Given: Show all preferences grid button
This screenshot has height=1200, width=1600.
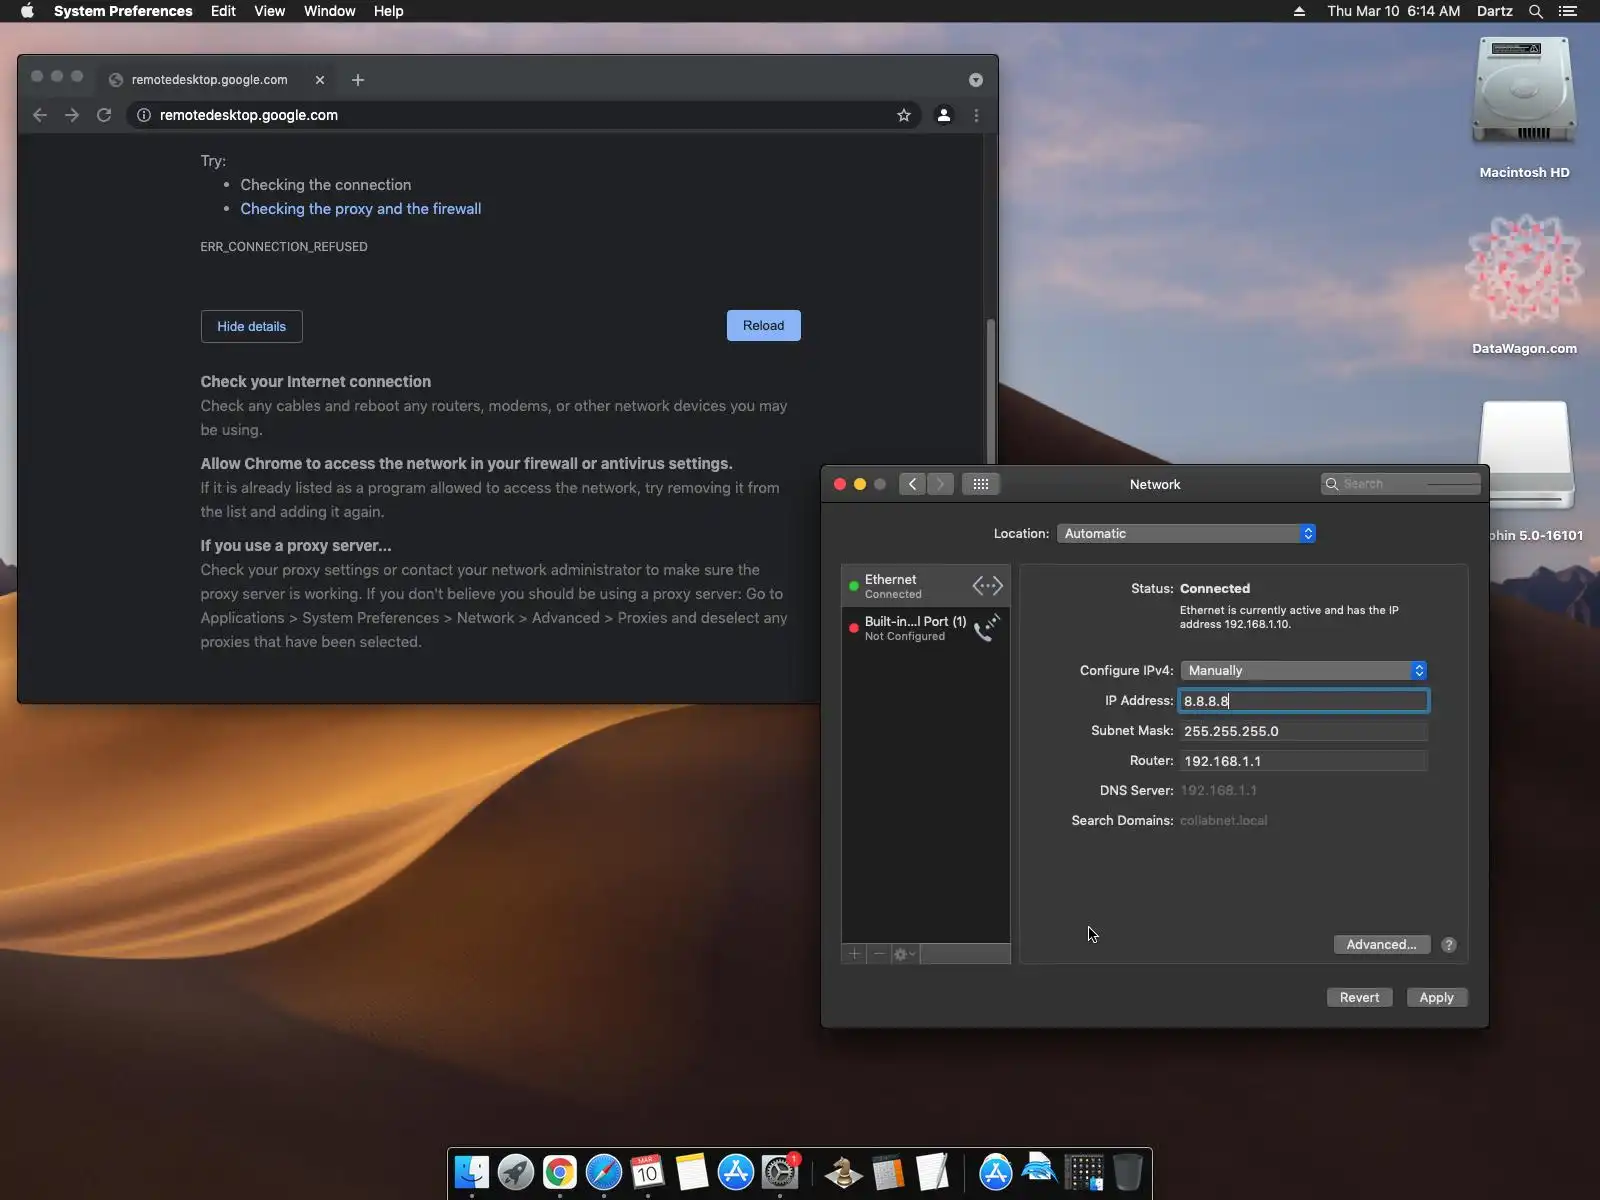Looking at the screenshot, I should [x=981, y=484].
